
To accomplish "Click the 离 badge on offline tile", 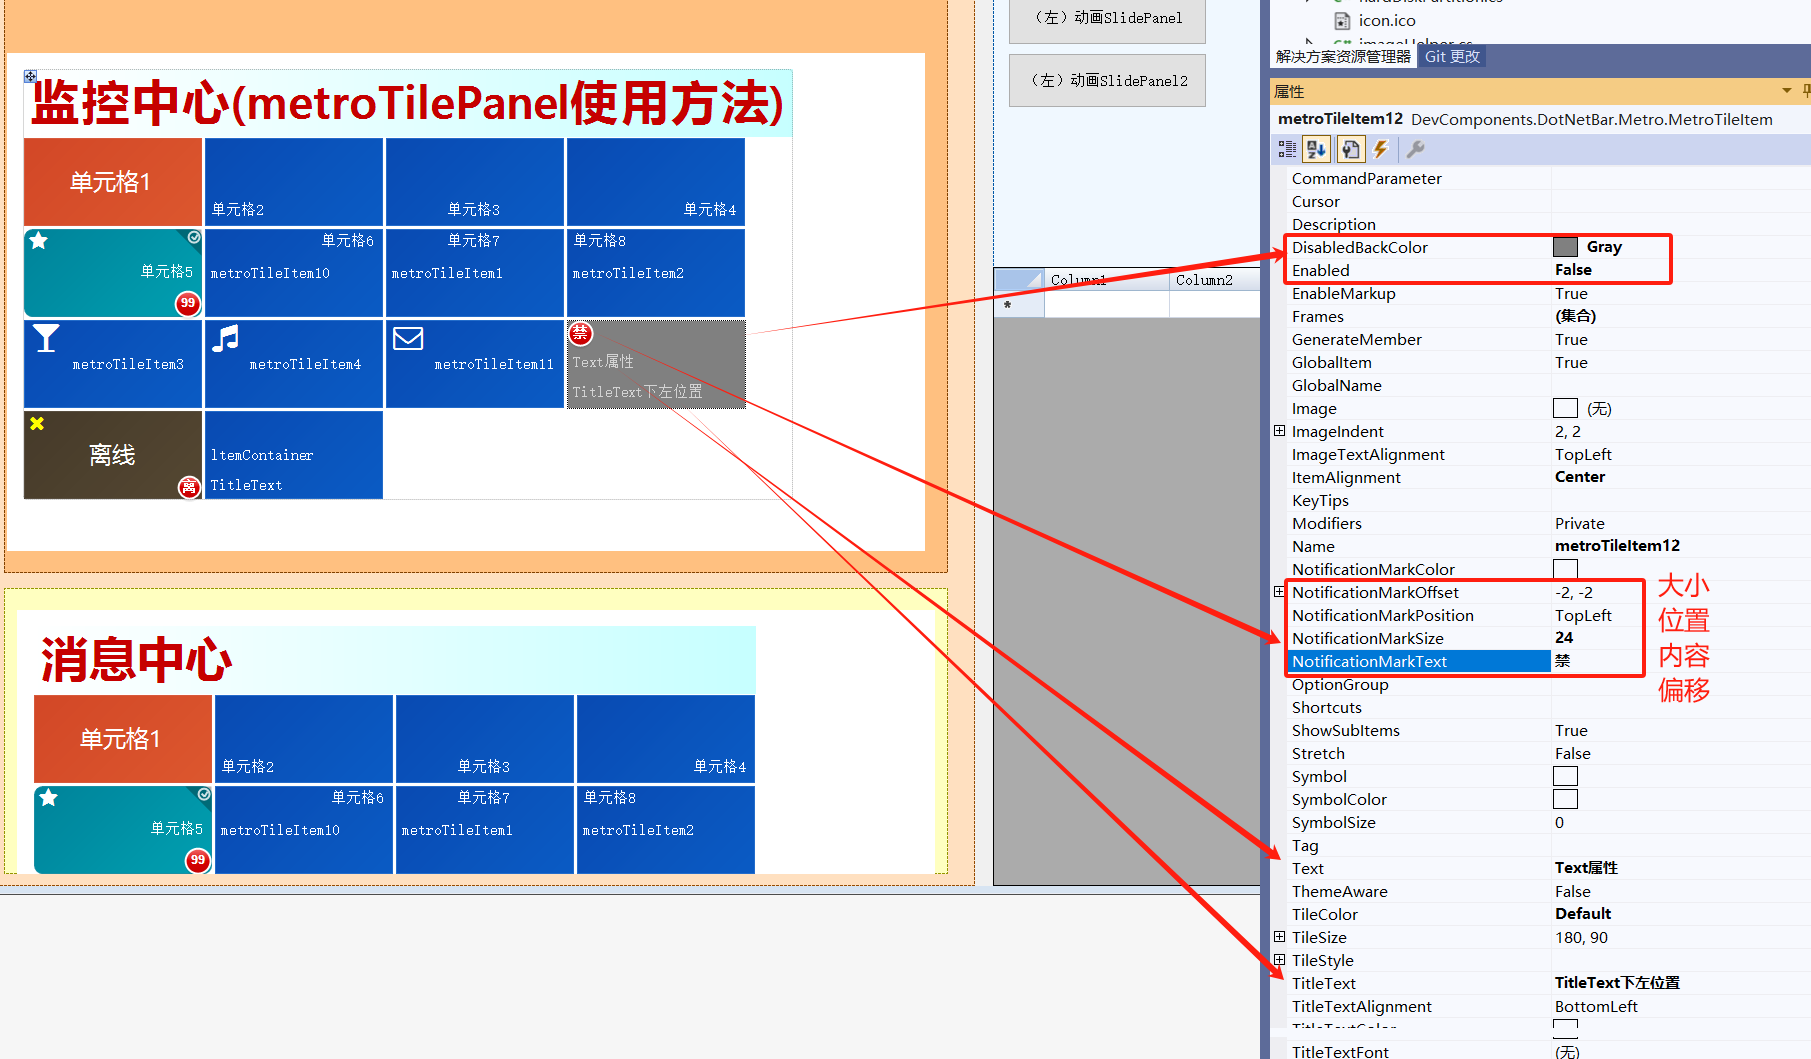I will click(189, 487).
